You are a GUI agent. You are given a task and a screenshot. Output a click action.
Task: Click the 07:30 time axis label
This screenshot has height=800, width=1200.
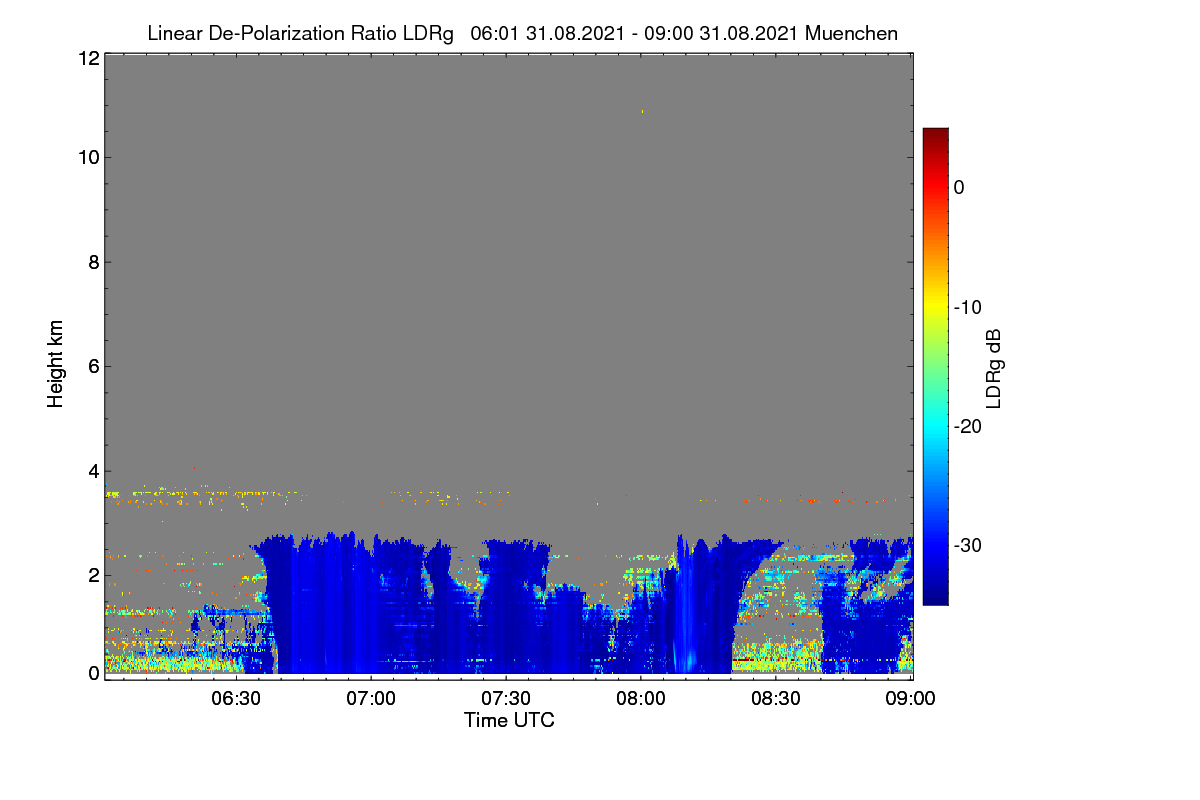pyautogui.click(x=506, y=698)
